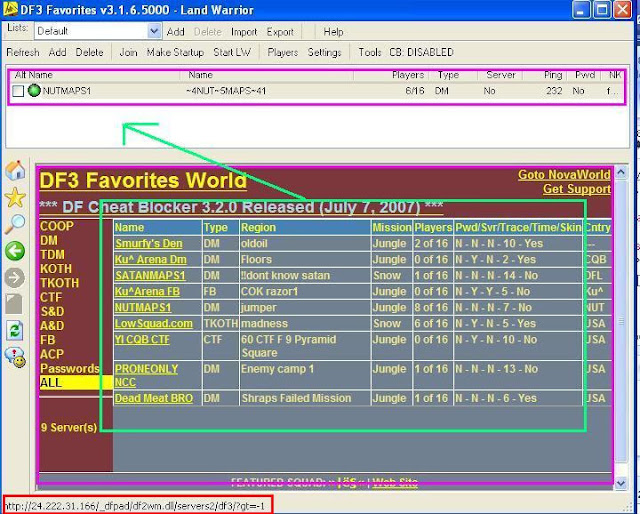Filter servers by CTF game type
Image resolution: width=640 pixels, height=514 pixels.
[51, 298]
